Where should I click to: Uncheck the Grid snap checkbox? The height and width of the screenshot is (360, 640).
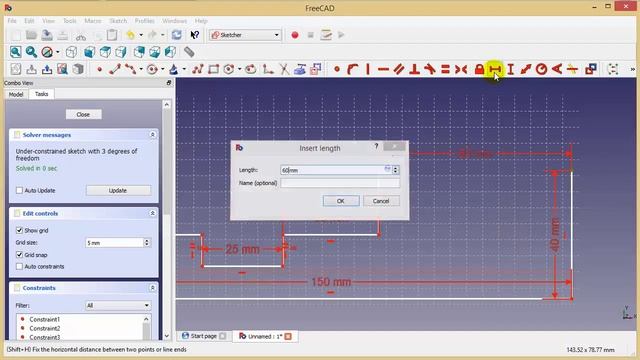(19, 255)
